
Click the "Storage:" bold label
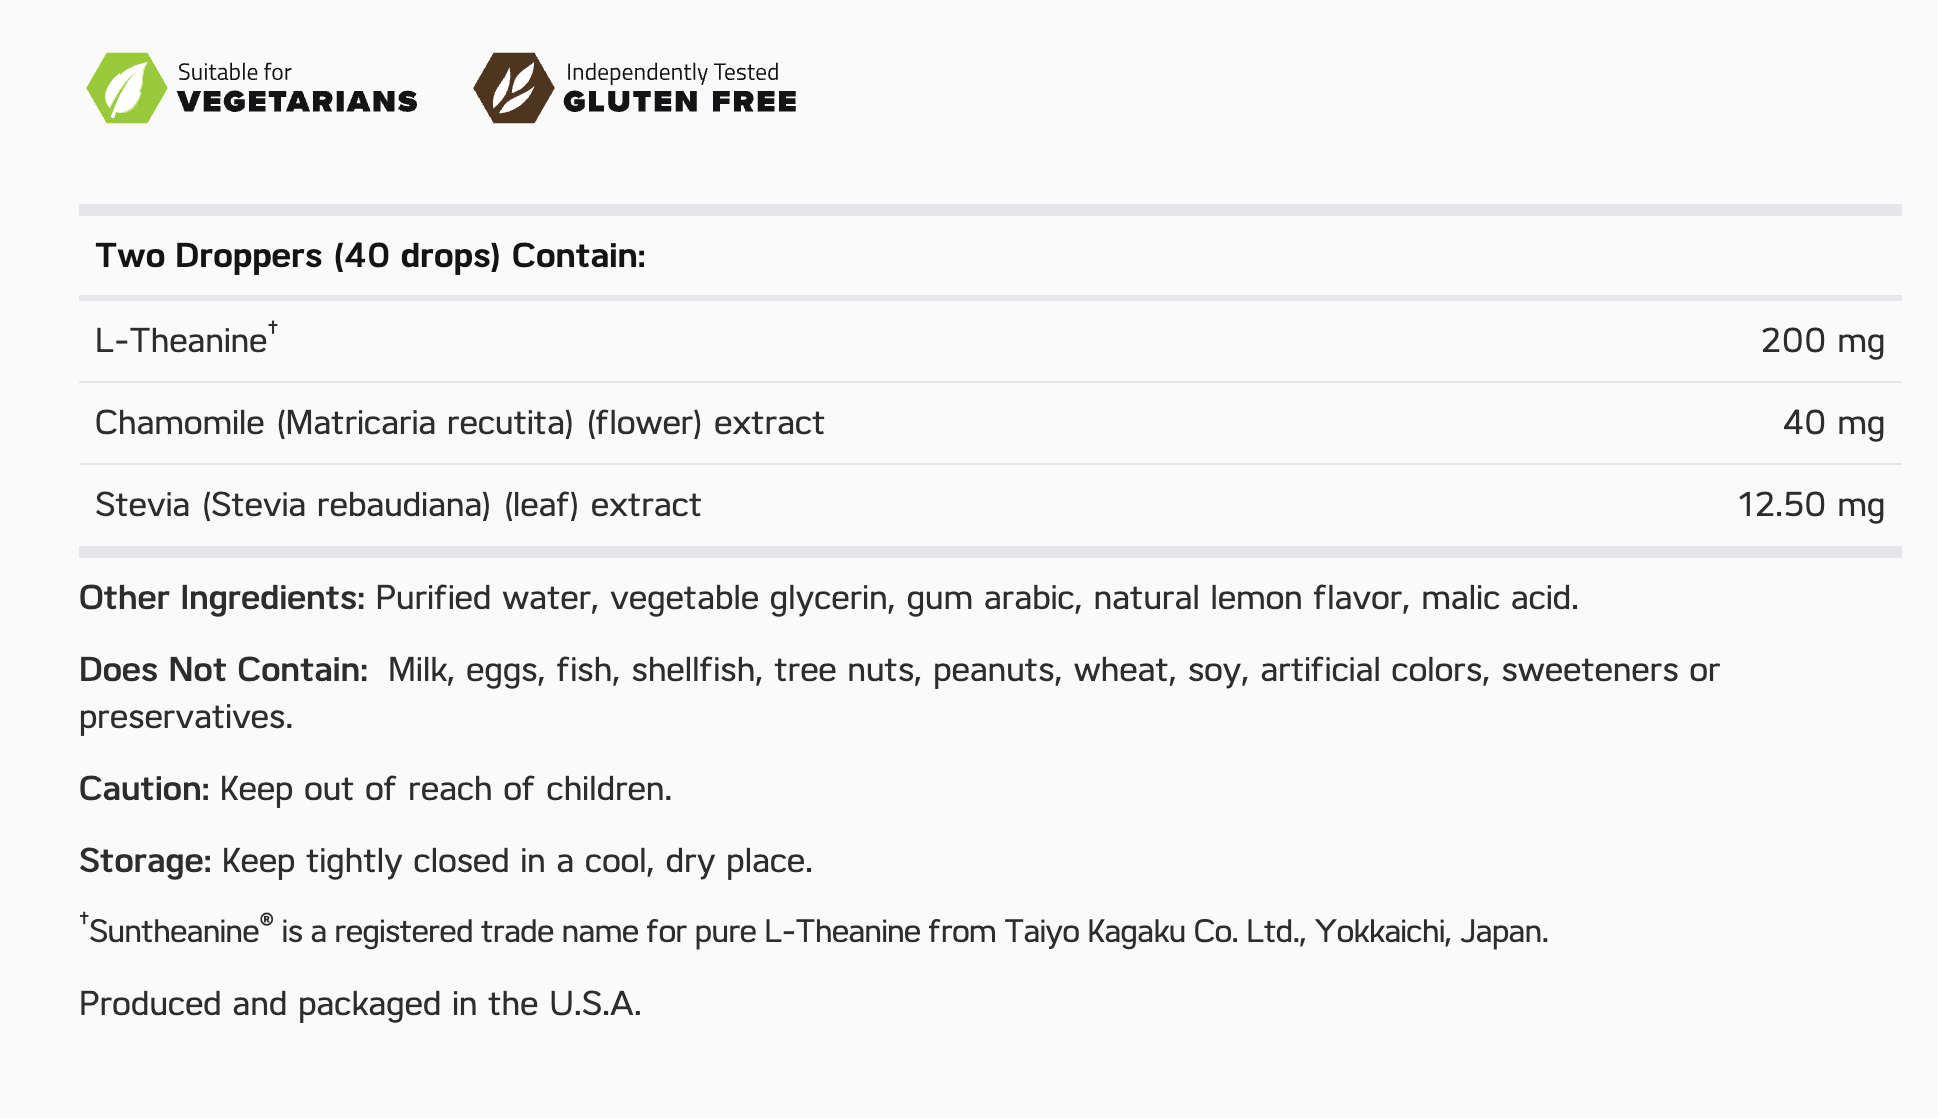[145, 861]
